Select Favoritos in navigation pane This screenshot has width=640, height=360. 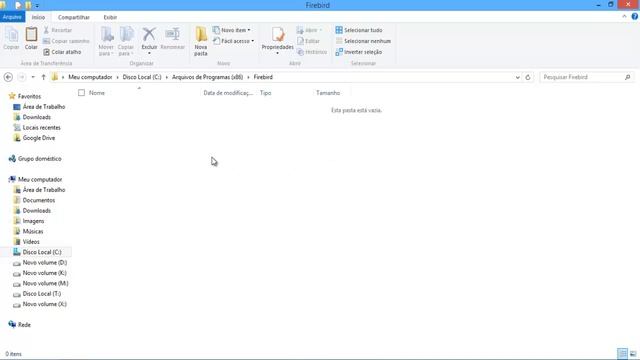[29, 96]
